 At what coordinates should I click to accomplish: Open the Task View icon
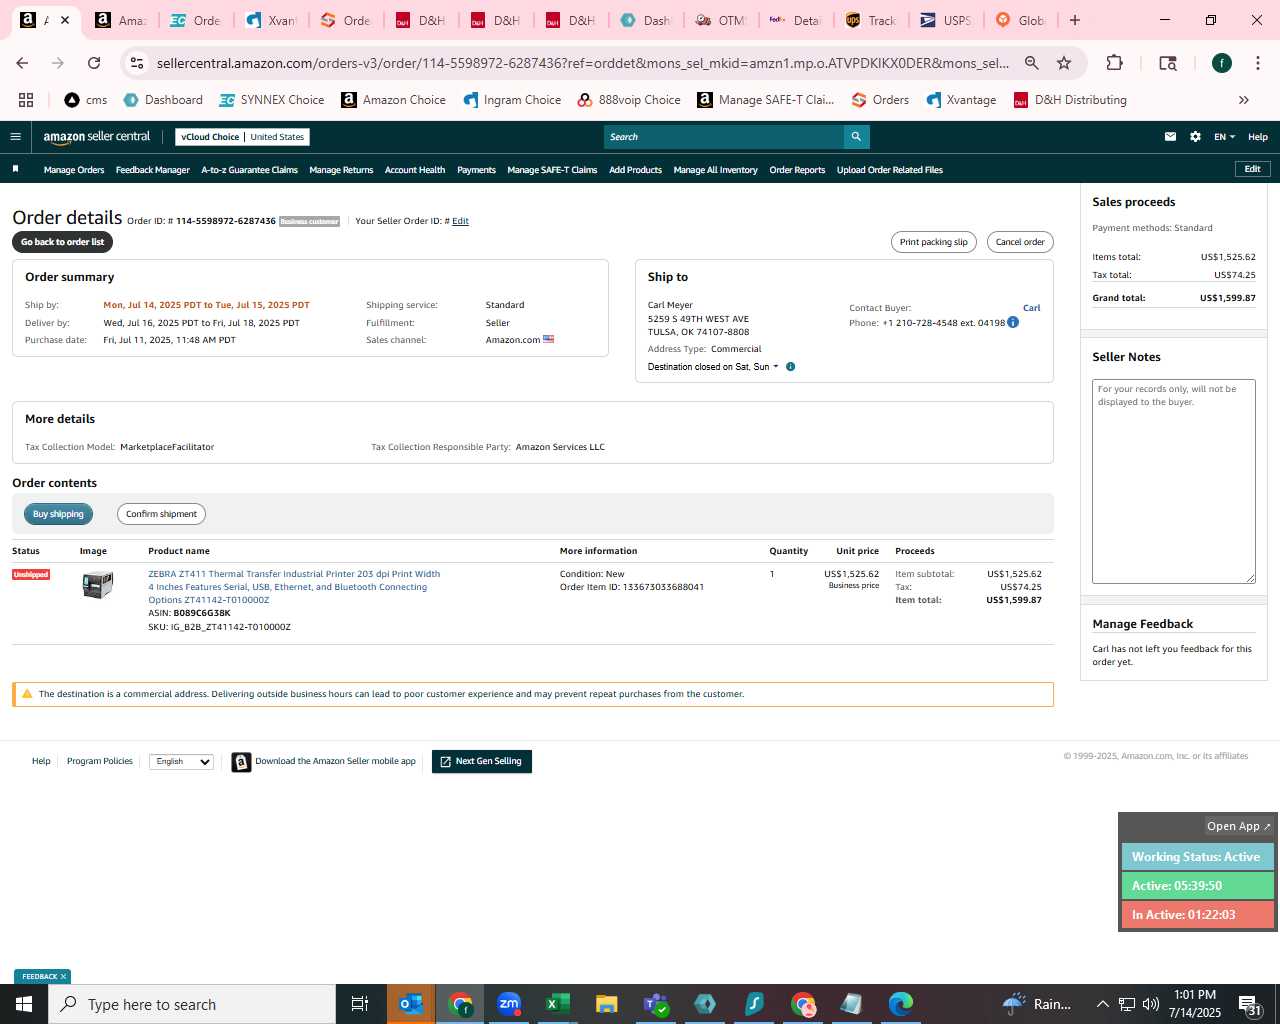(360, 1004)
